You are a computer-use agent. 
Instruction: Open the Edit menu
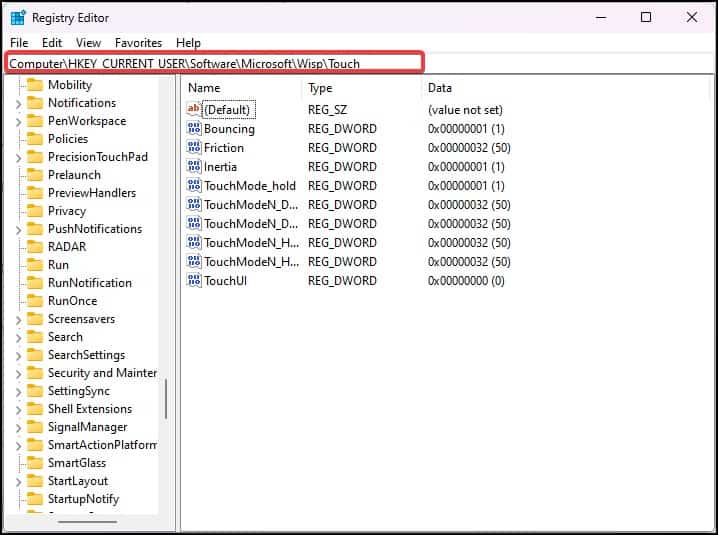tap(52, 43)
